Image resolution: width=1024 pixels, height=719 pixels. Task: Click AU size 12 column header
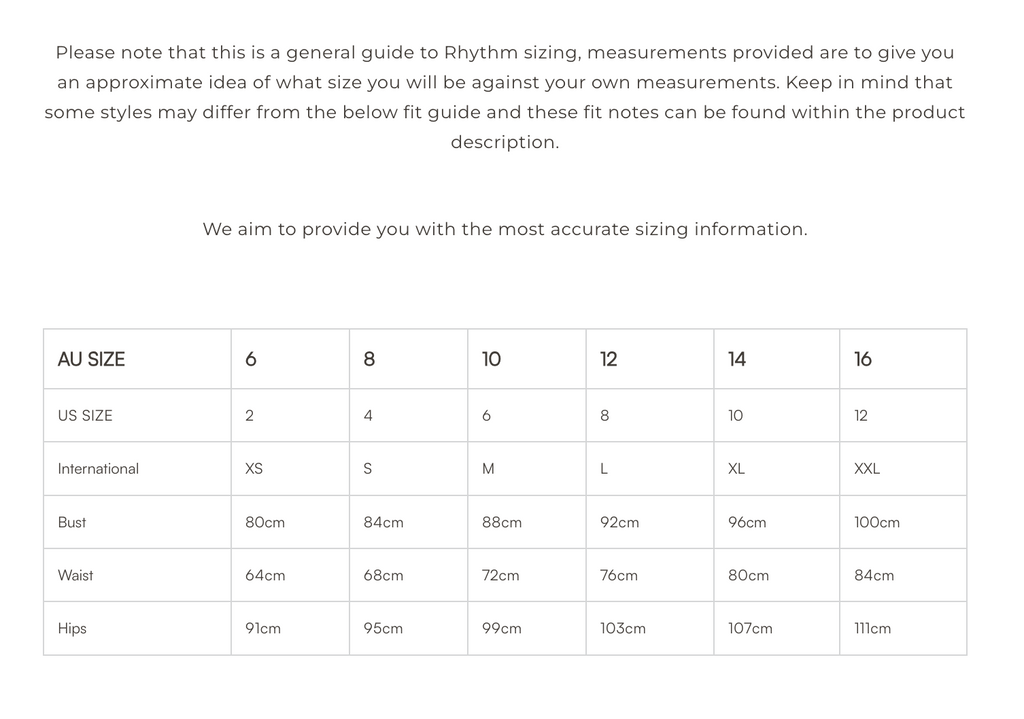click(609, 359)
